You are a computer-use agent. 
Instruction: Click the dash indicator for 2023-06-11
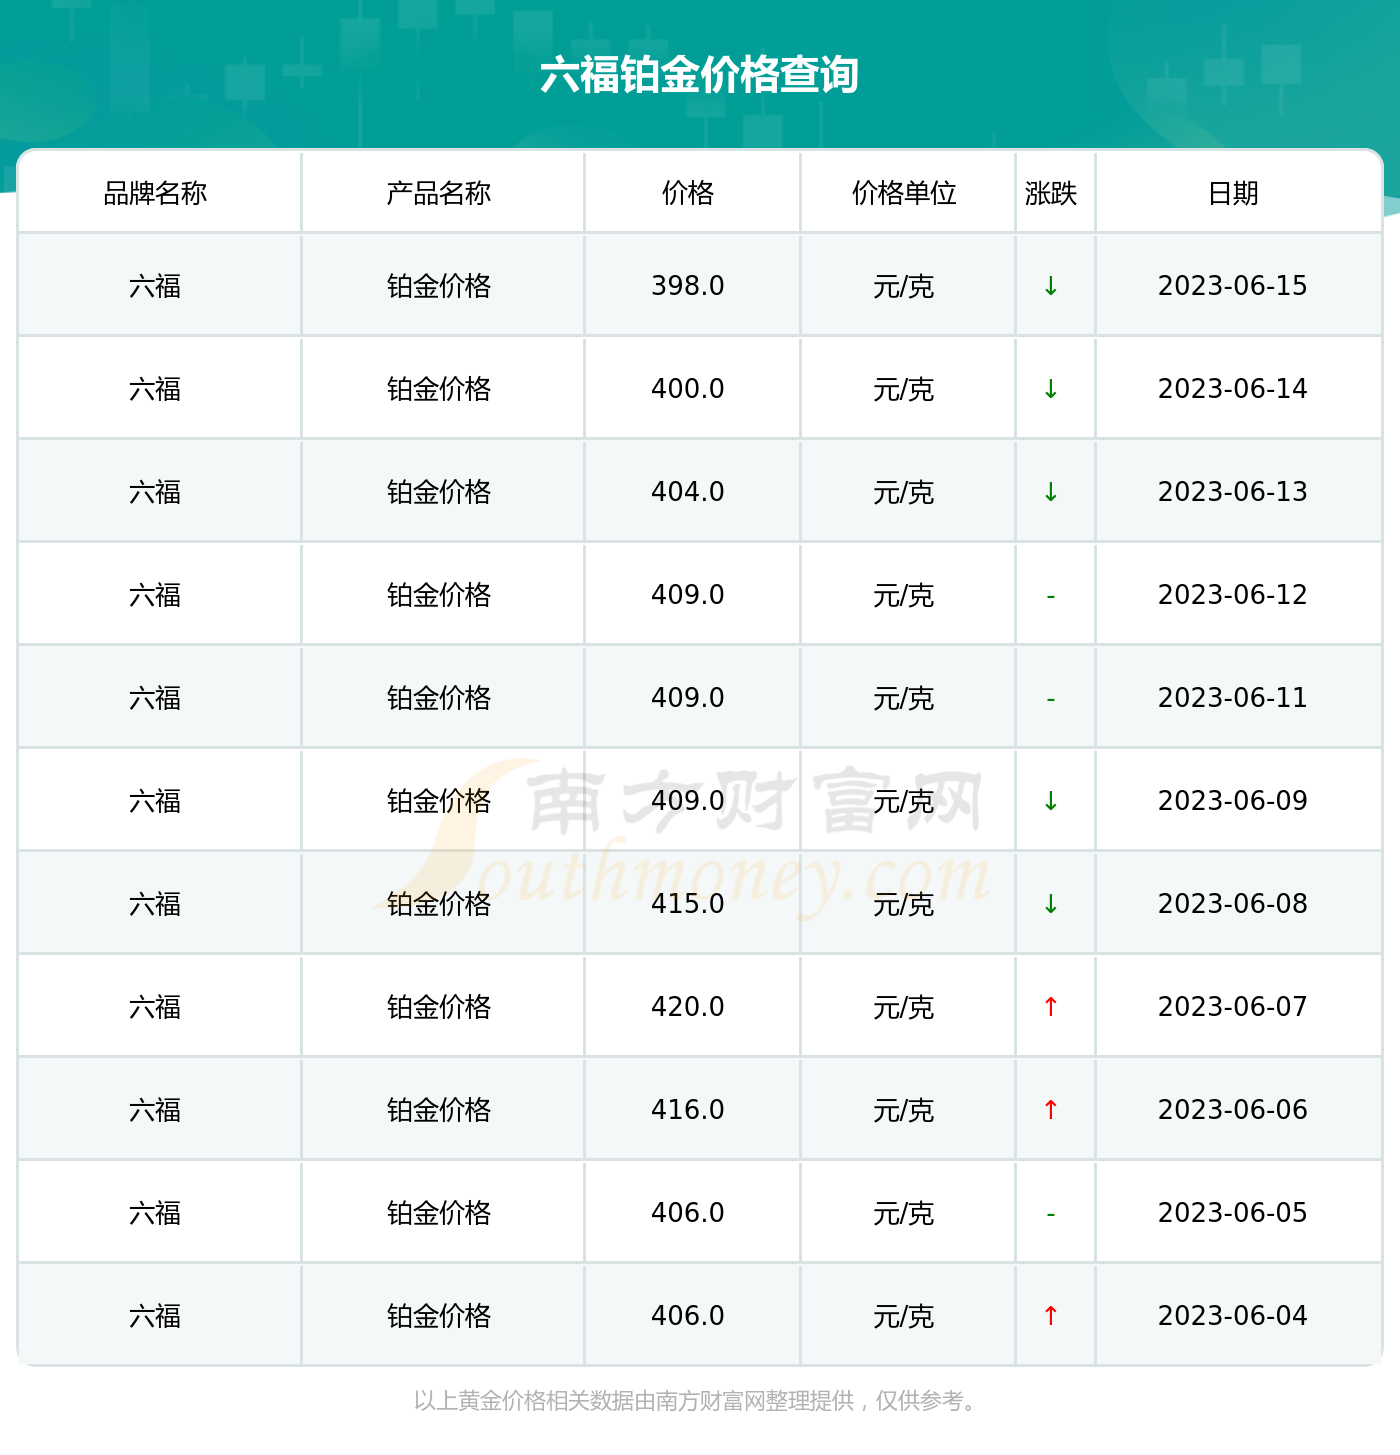point(1051,699)
